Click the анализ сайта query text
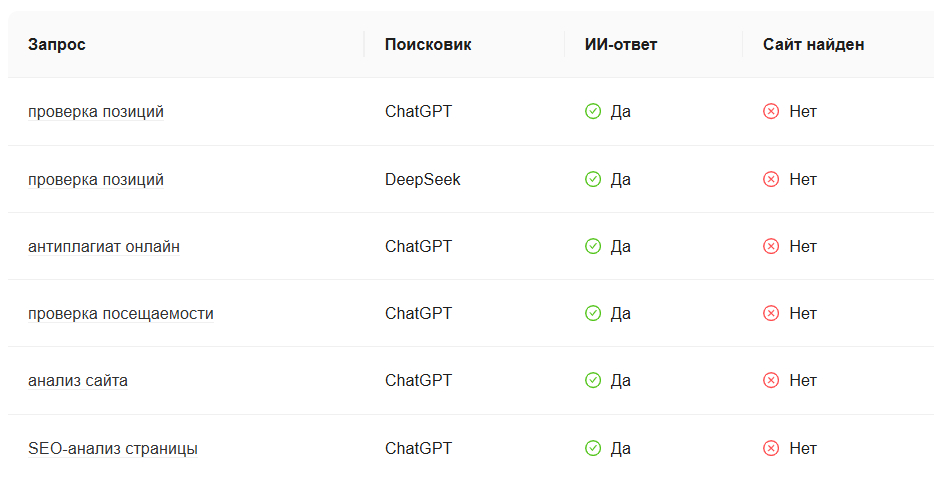934x480 pixels. (78, 381)
